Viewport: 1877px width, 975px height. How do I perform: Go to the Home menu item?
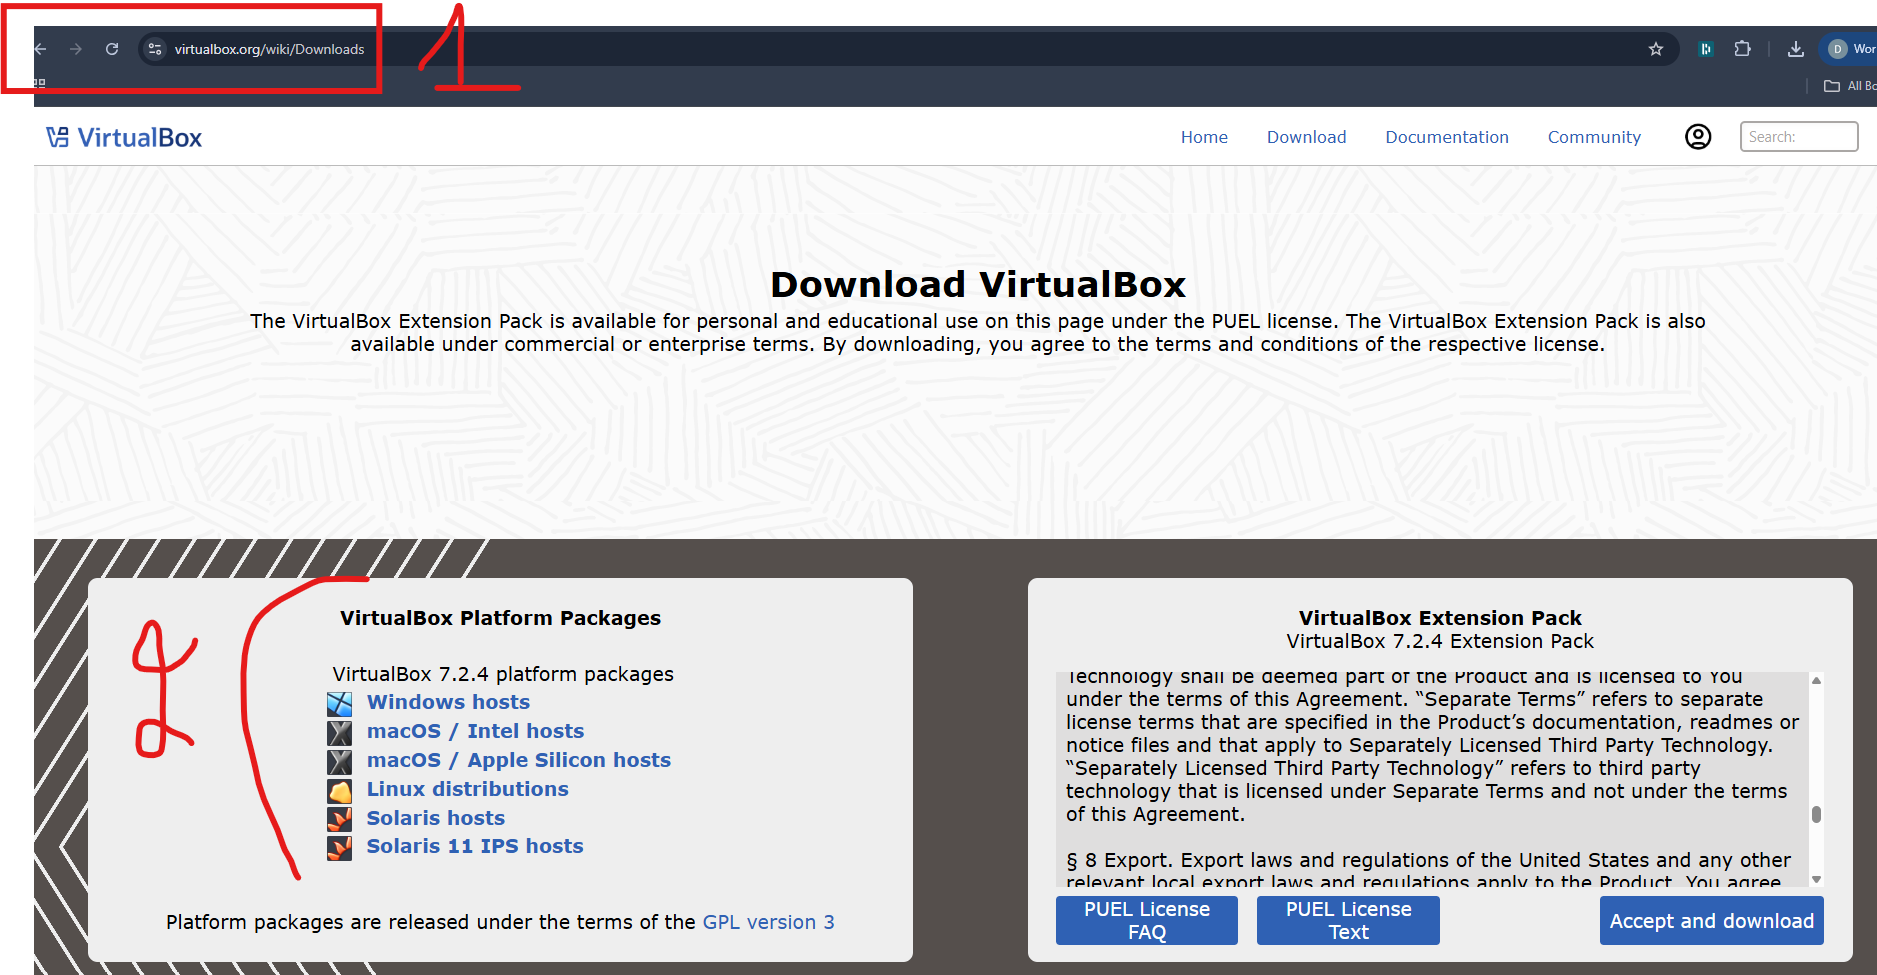pos(1204,137)
